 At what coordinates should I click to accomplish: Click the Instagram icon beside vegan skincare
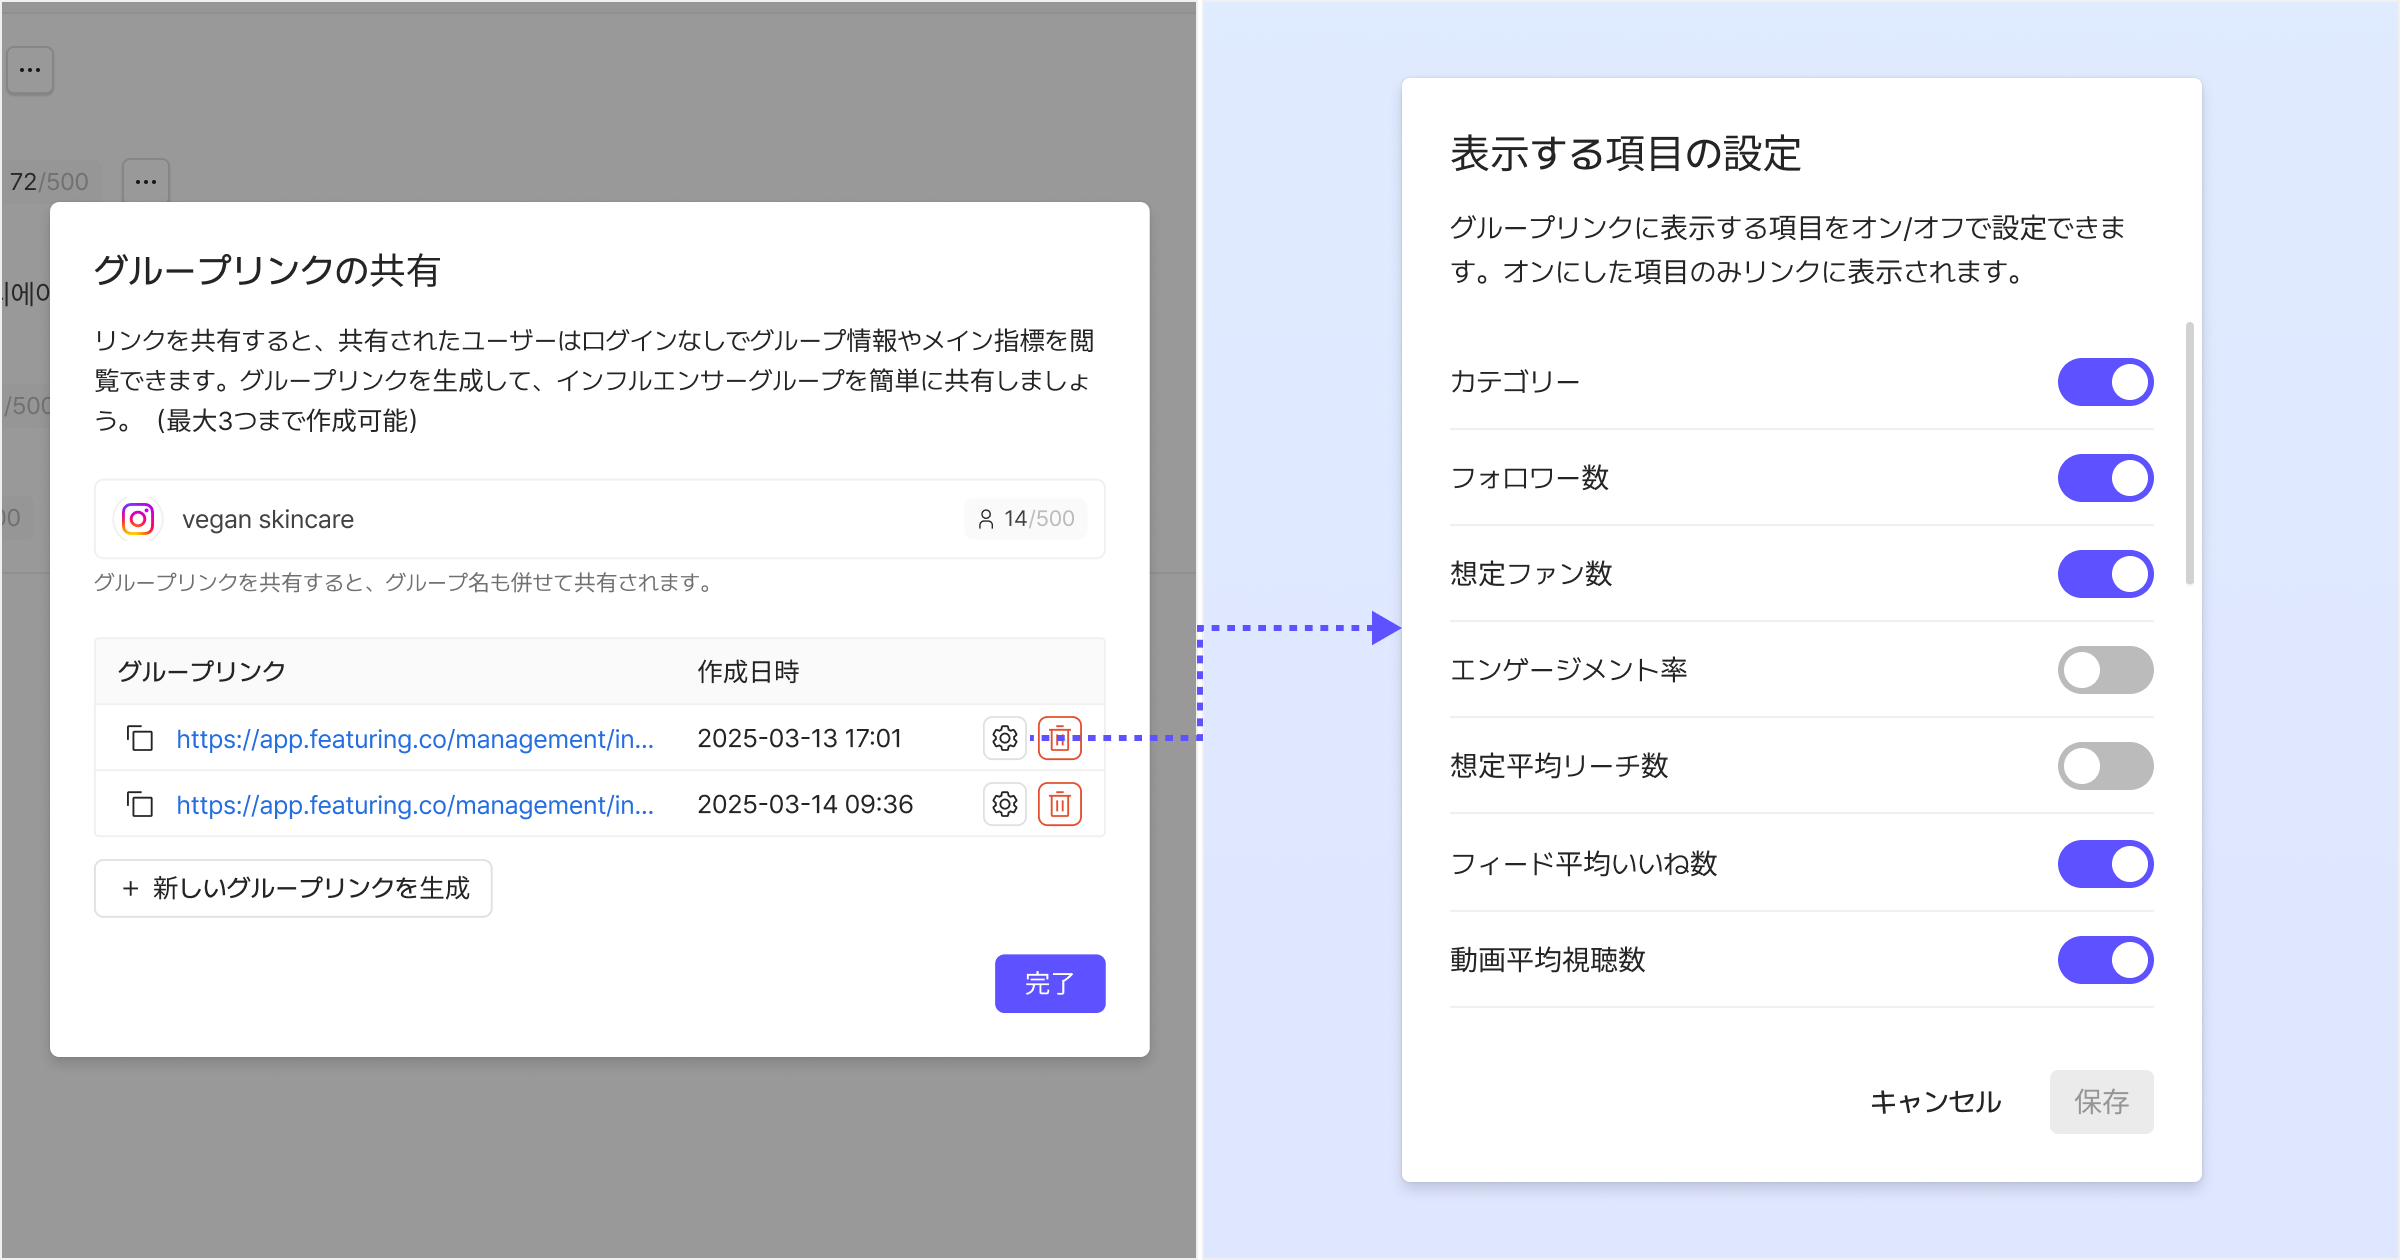[138, 519]
